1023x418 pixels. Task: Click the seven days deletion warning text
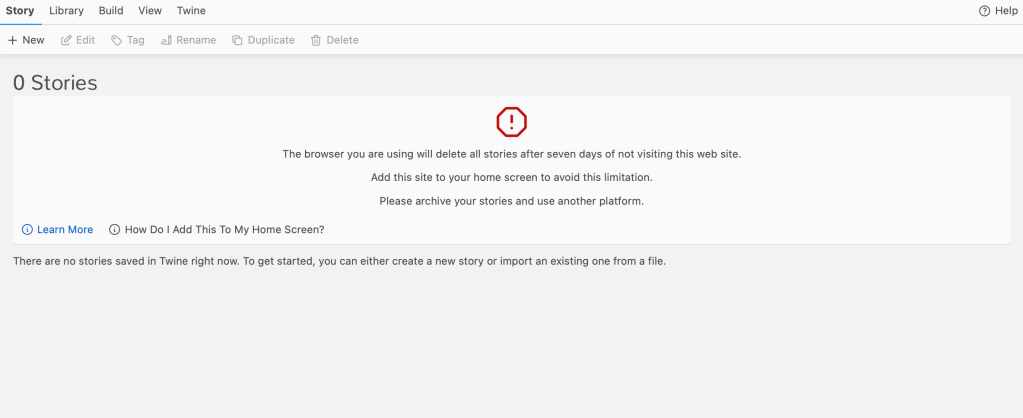point(511,154)
